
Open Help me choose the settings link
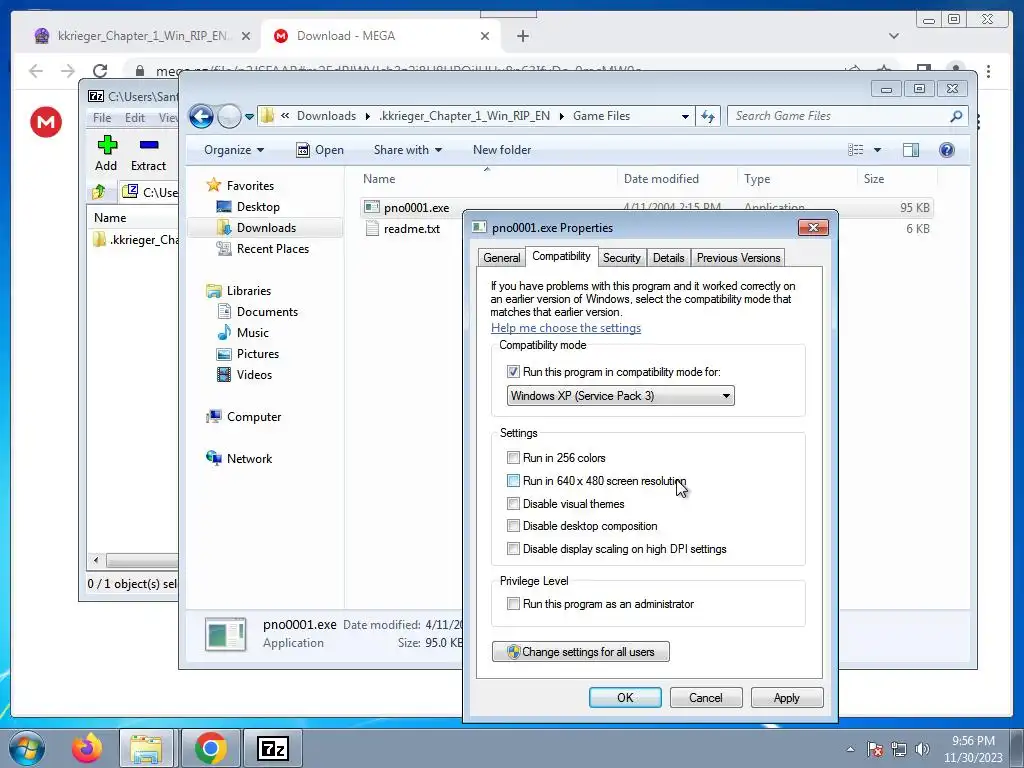point(566,328)
